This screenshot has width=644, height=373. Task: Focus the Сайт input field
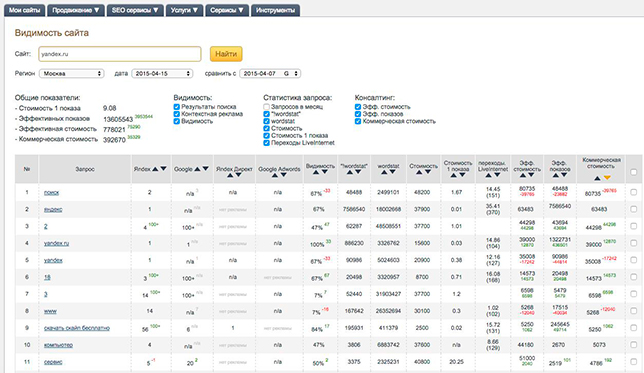point(120,54)
